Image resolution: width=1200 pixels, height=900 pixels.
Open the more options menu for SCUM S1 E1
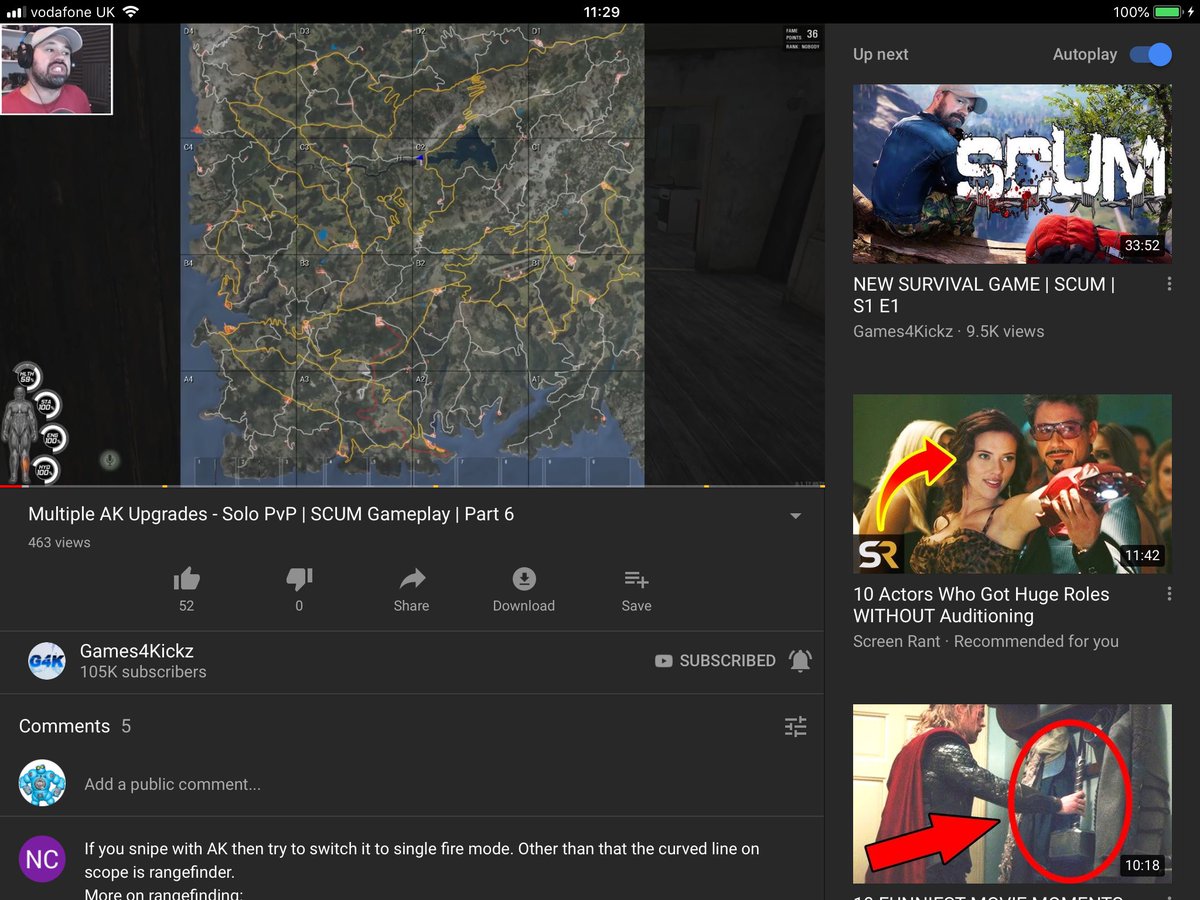(x=1168, y=285)
